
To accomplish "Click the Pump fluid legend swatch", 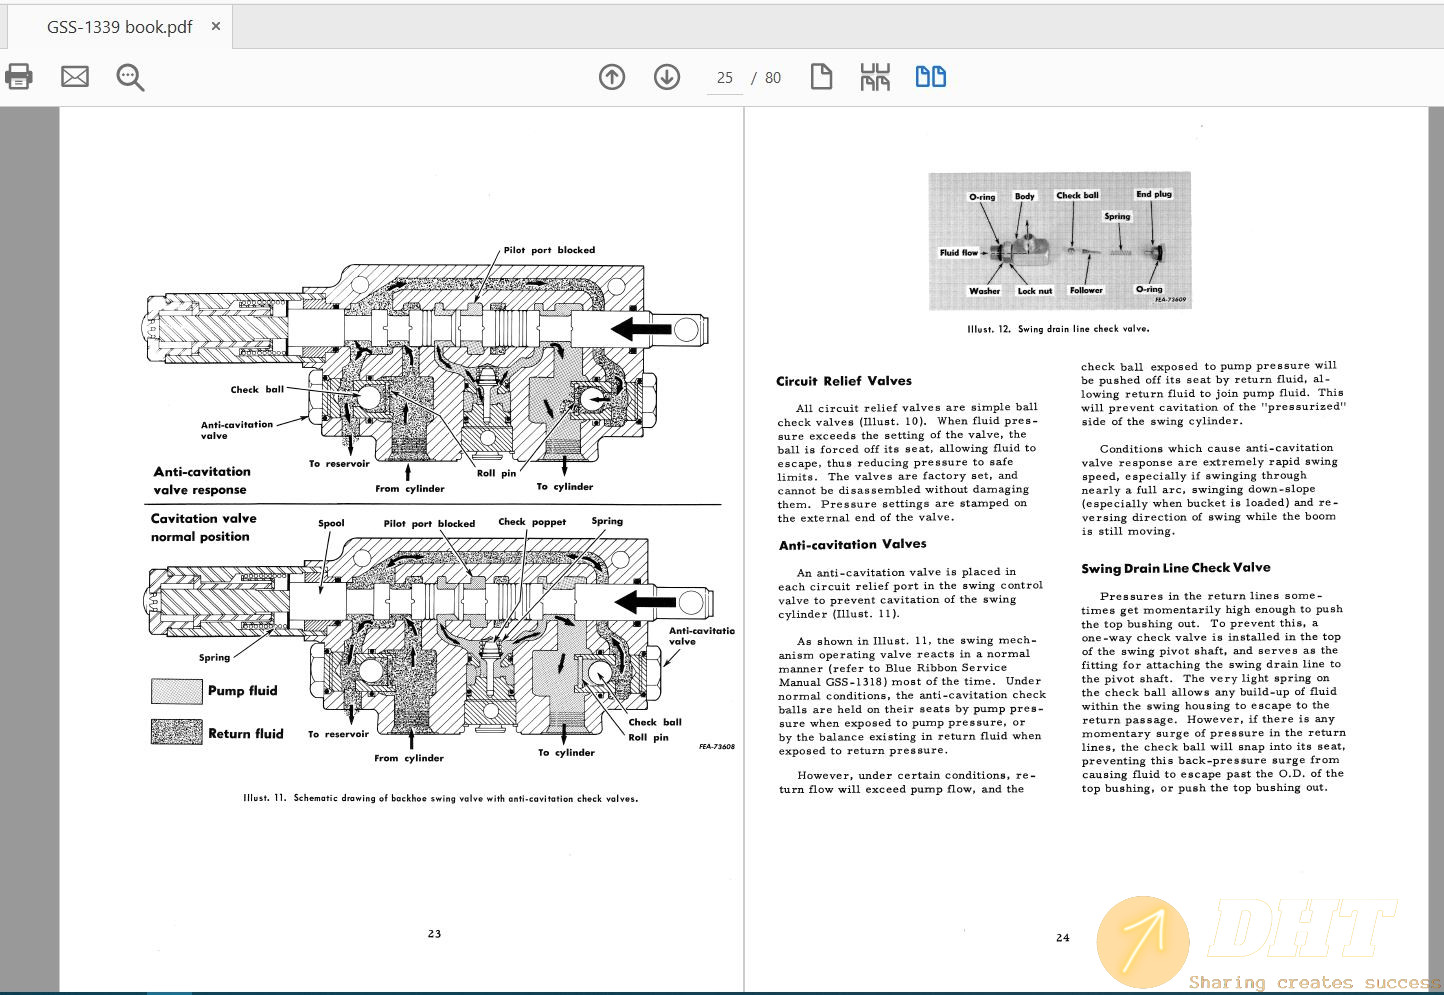I will pyautogui.click(x=177, y=691).
